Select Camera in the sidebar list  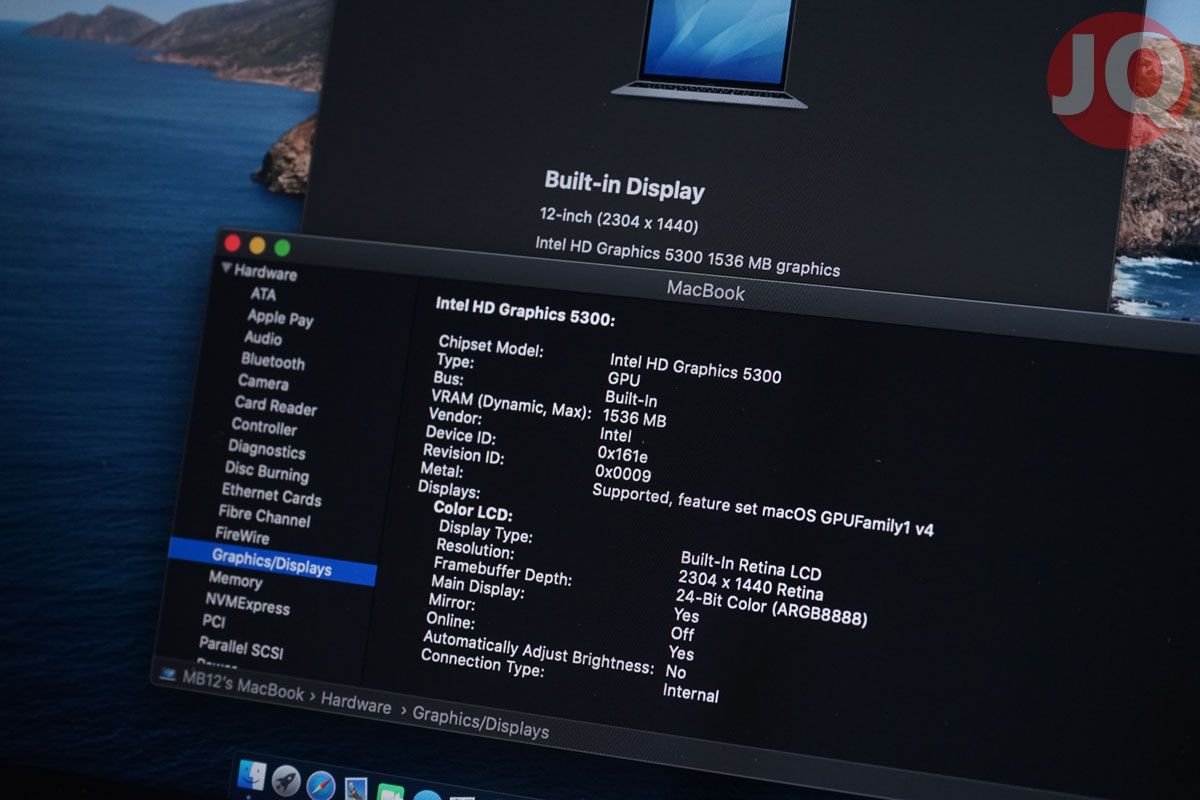click(263, 382)
